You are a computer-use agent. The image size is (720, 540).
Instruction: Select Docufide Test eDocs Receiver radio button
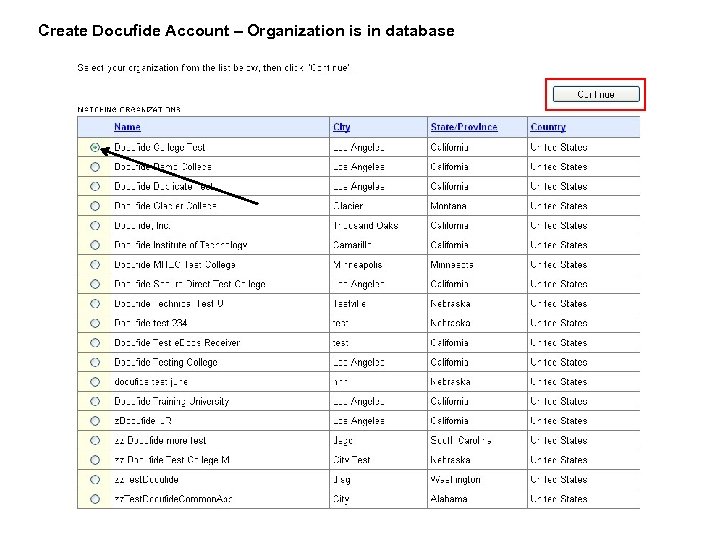coord(95,343)
